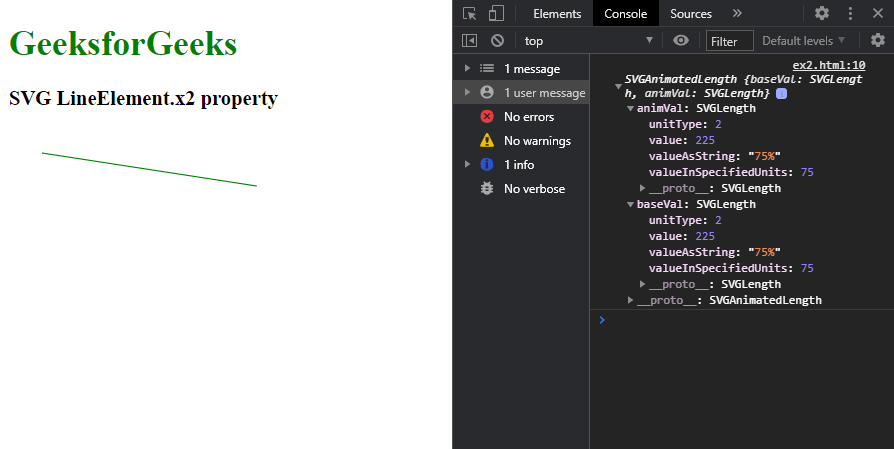Screen dimensions: 894x449
Task: Toggle device toolbar icon
Action: (x=496, y=14)
